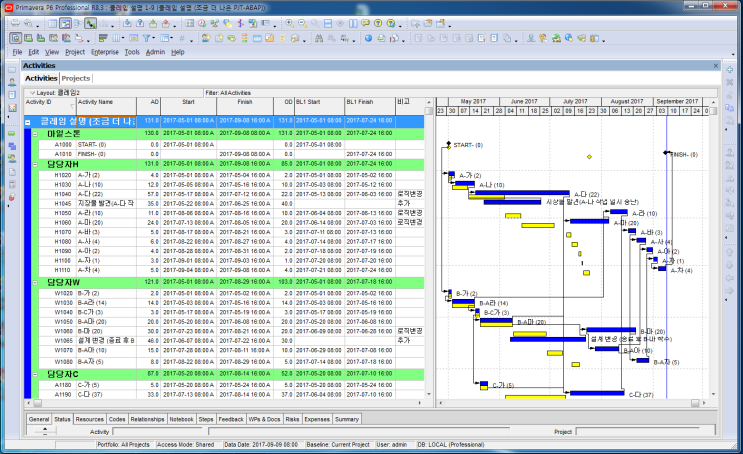Click the table's vertical scrollbar thumb
This screenshot has width=743, height=454.
pyautogui.click(x=429, y=111)
